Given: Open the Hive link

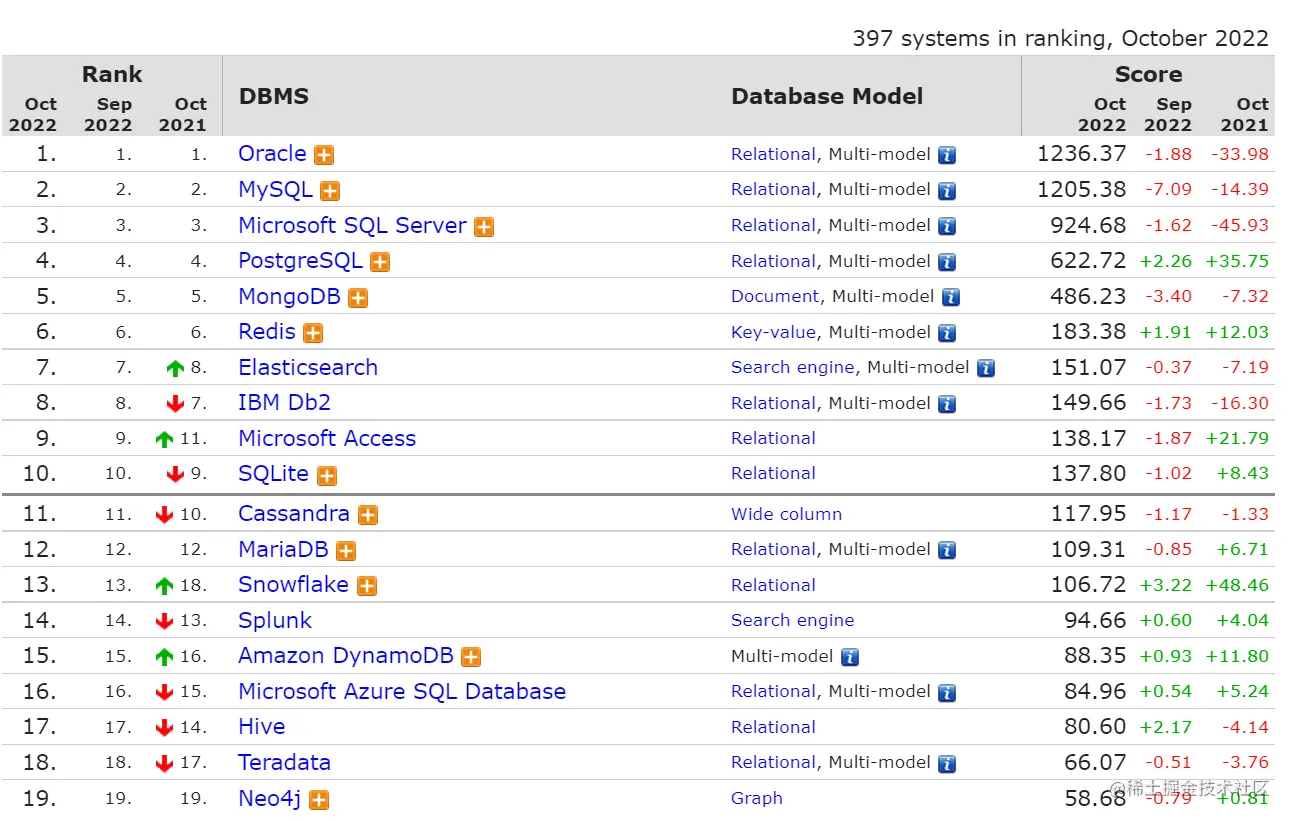Looking at the screenshot, I should [261, 726].
